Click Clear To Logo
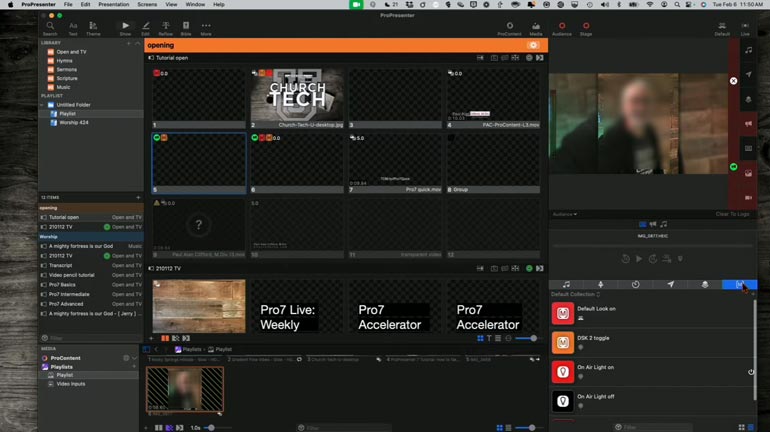770x432 pixels. tap(732, 214)
